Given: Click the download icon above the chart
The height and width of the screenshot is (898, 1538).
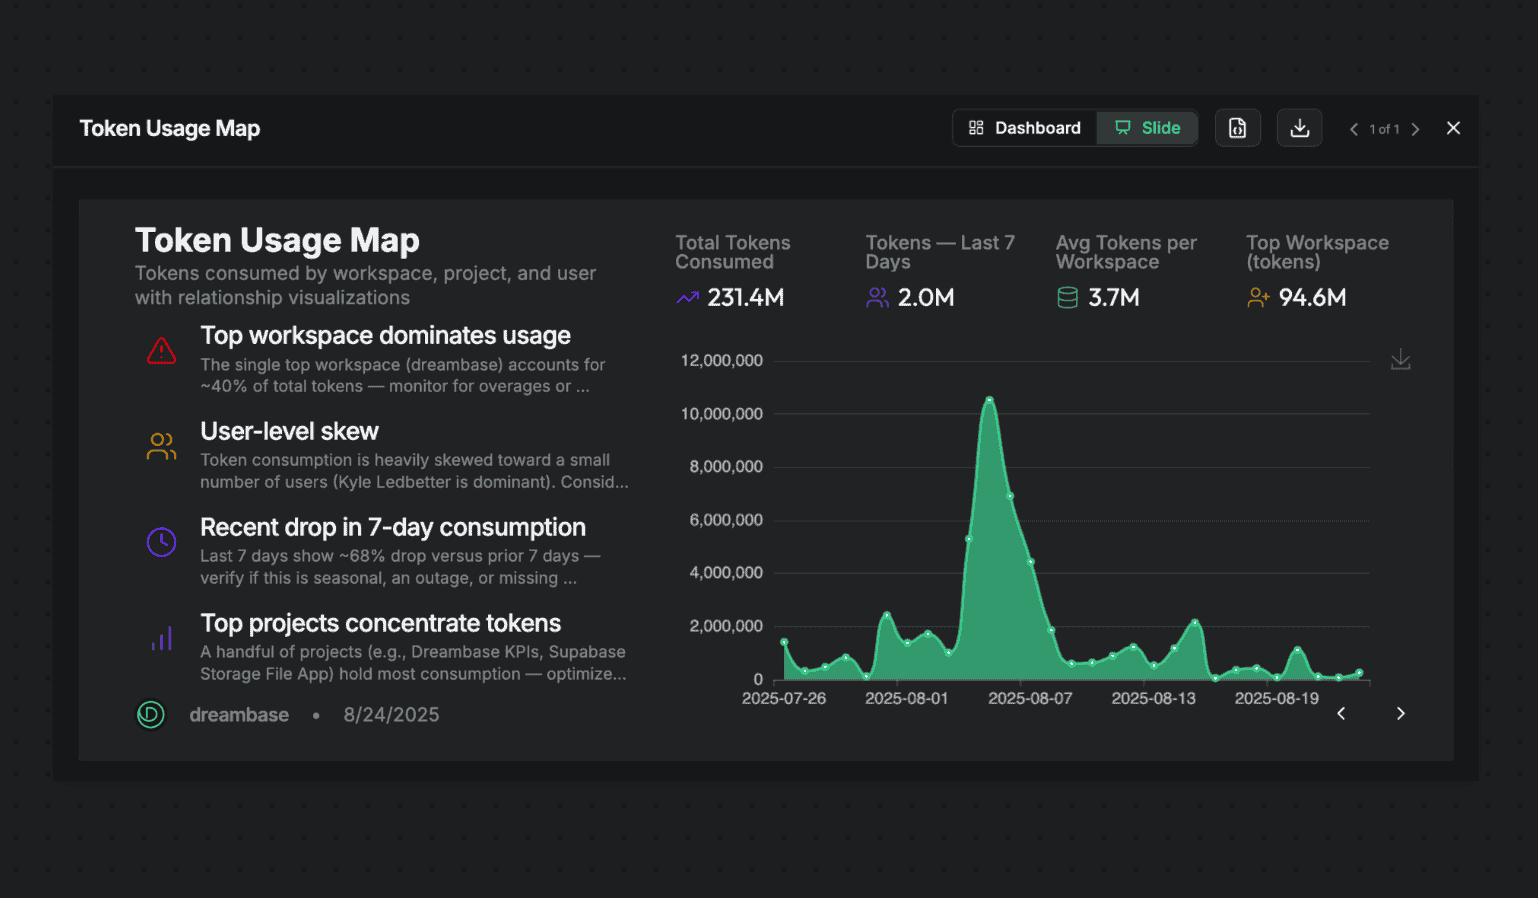Looking at the screenshot, I should [x=1400, y=359].
